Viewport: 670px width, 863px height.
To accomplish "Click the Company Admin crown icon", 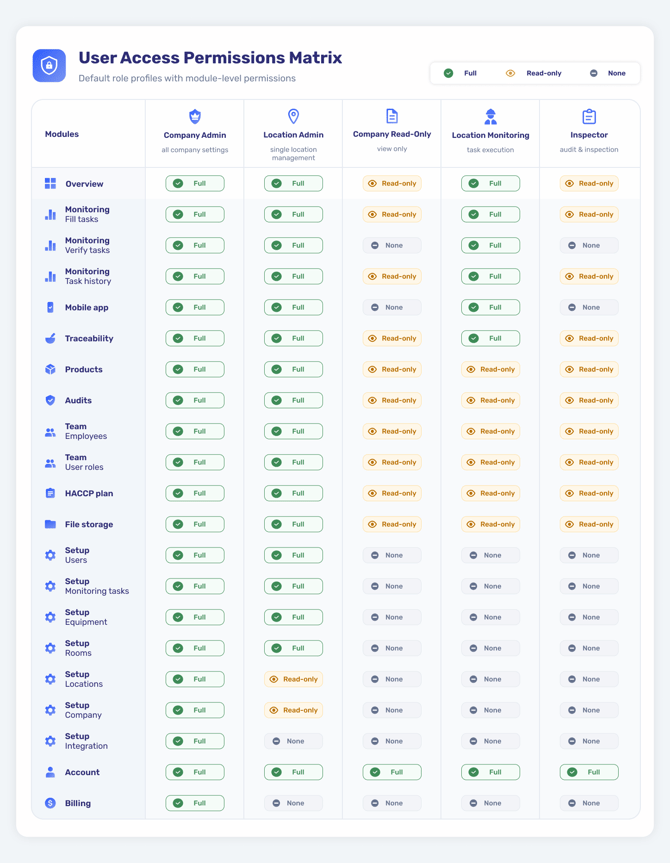I will (x=195, y=116).
